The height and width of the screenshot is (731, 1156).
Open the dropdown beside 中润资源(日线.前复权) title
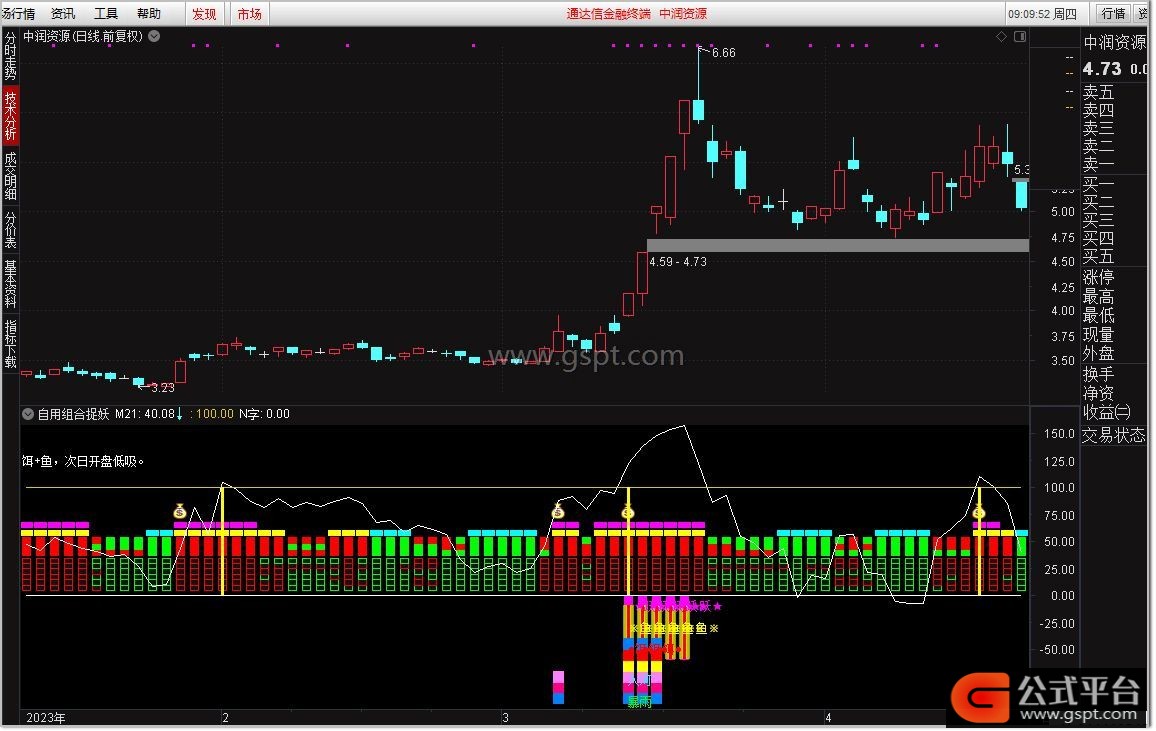[x=154, y=36]
